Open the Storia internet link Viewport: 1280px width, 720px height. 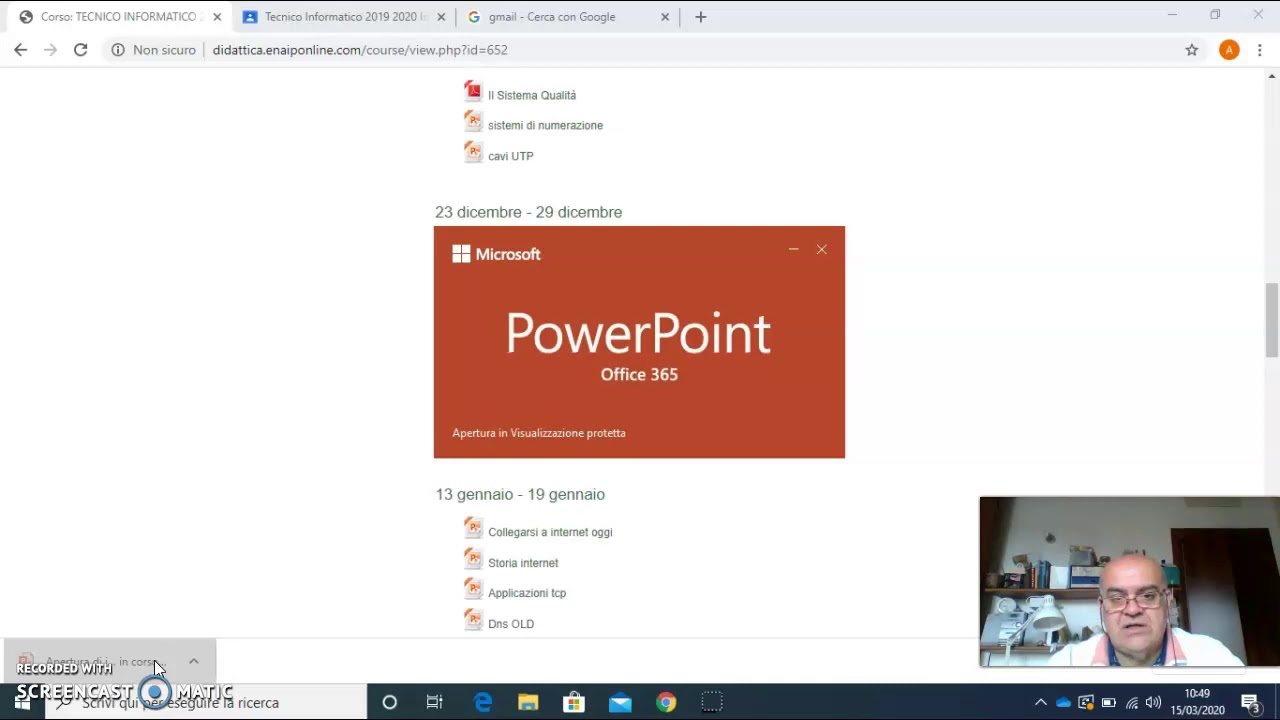[x=523, y=563]
